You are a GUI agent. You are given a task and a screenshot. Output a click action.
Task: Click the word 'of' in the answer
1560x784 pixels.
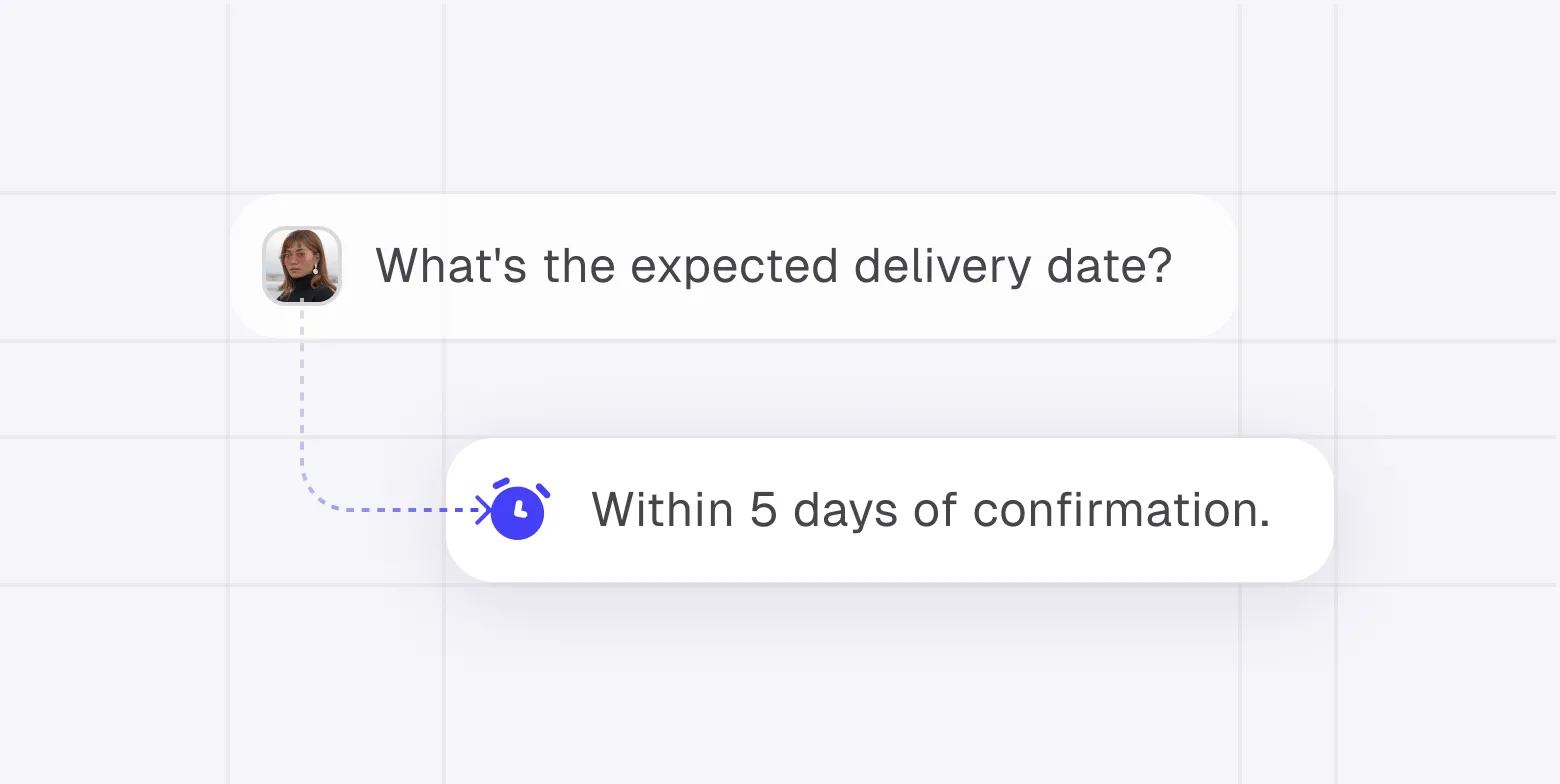(x=935, y=510)
